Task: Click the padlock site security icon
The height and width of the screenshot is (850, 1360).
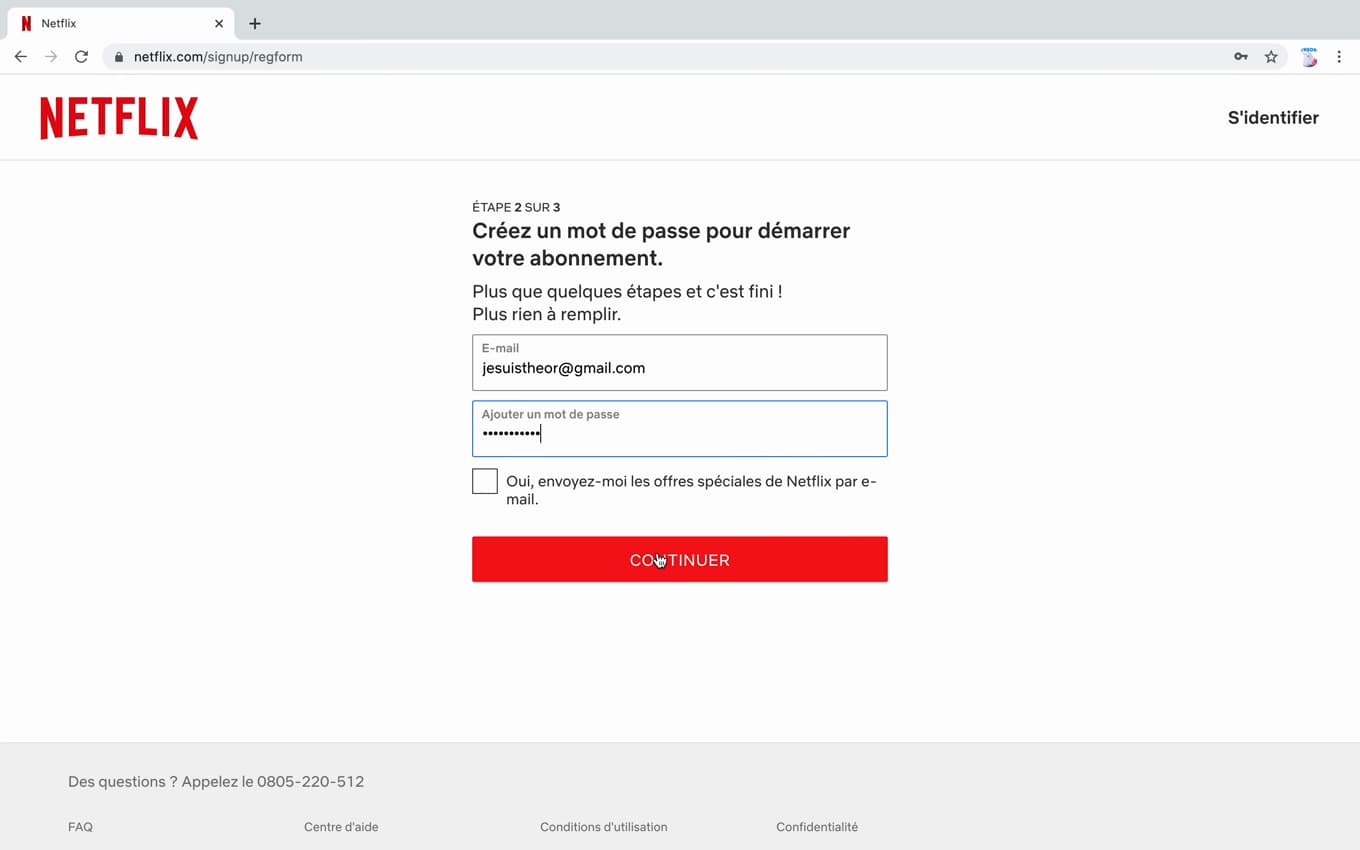Action: [x=119, y=57]
